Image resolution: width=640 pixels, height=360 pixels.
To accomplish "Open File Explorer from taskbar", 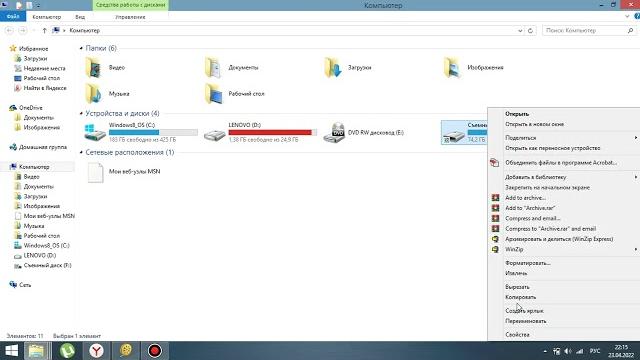I will click(x=37, y=351).
